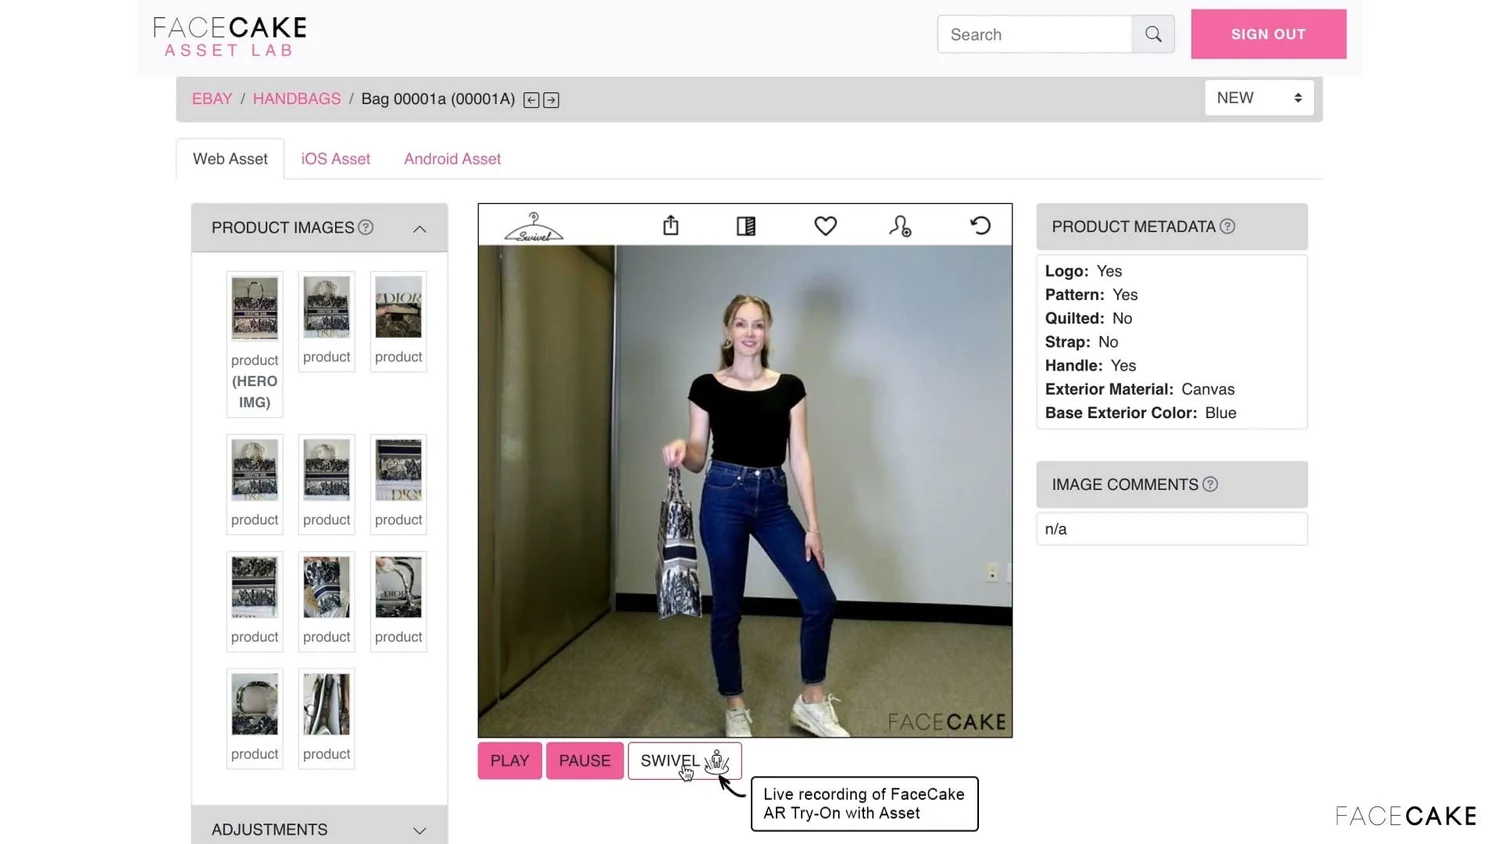Click 'Strap: No' metadata line
Screen dimensions: 1500x844
tap(1082, 342)
